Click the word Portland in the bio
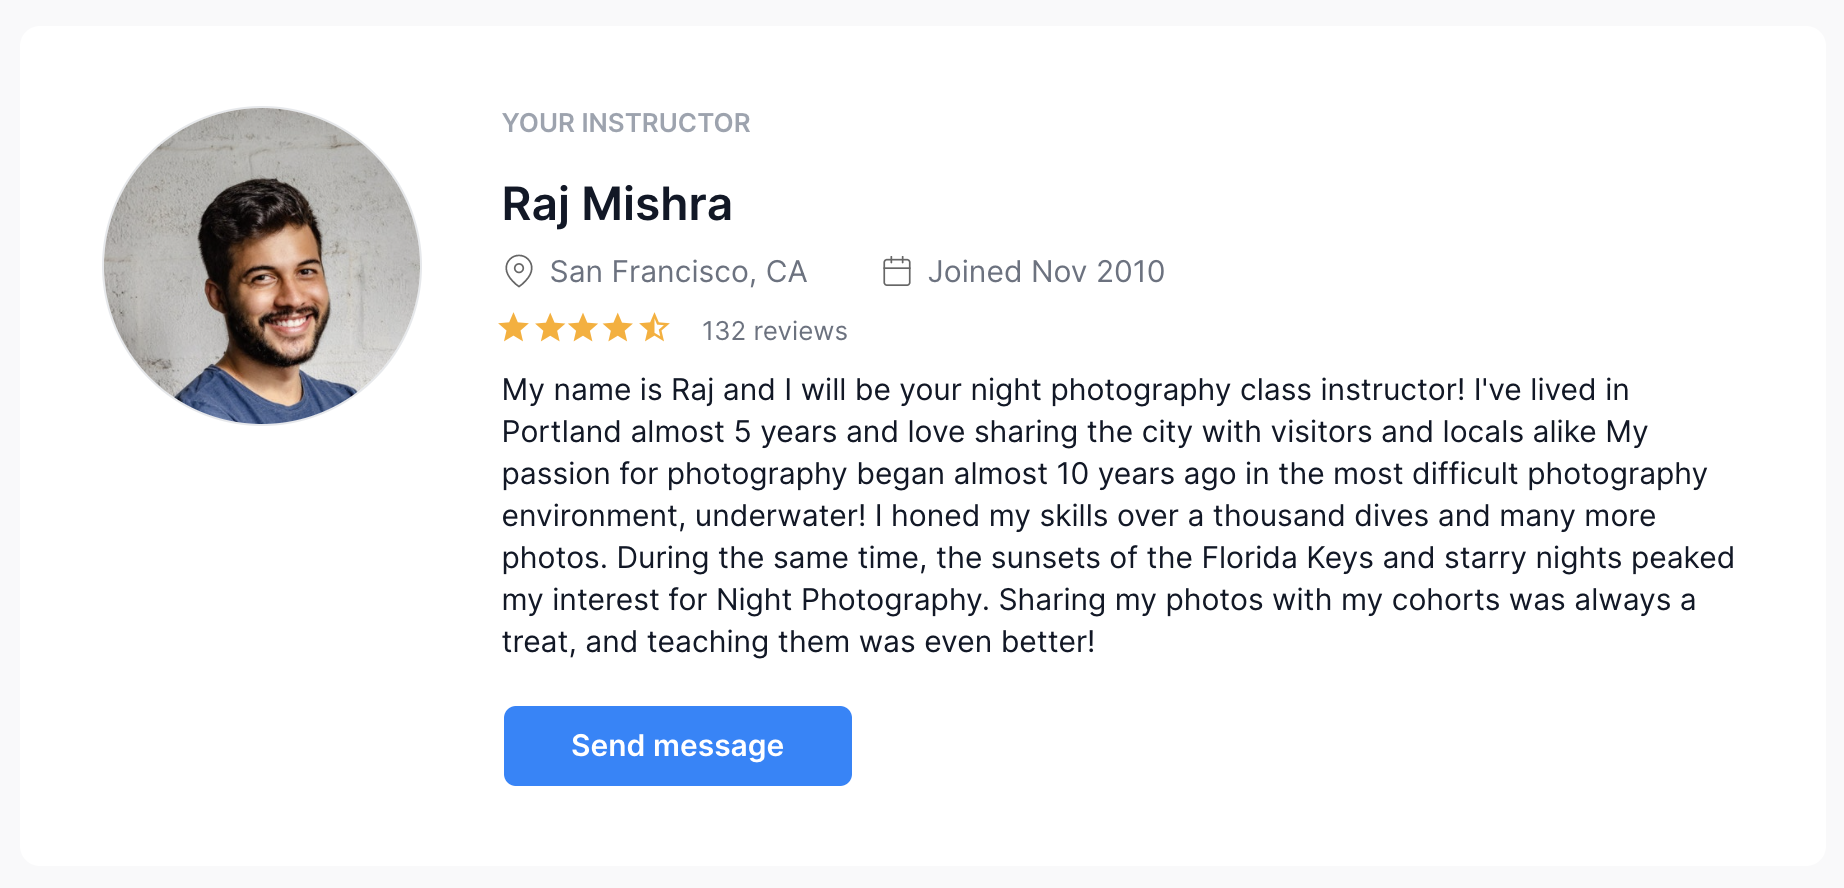 pyautogui.click(x=561, y=432)
